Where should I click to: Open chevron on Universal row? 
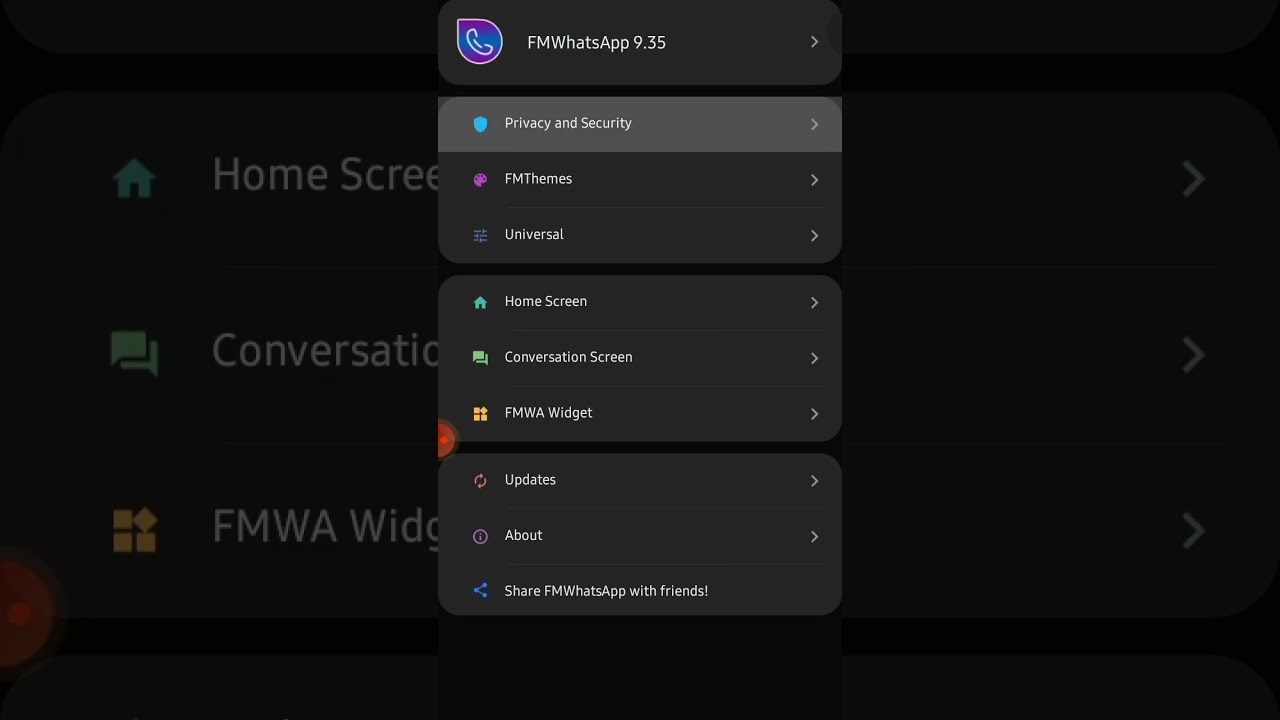[x=814, y=235]
